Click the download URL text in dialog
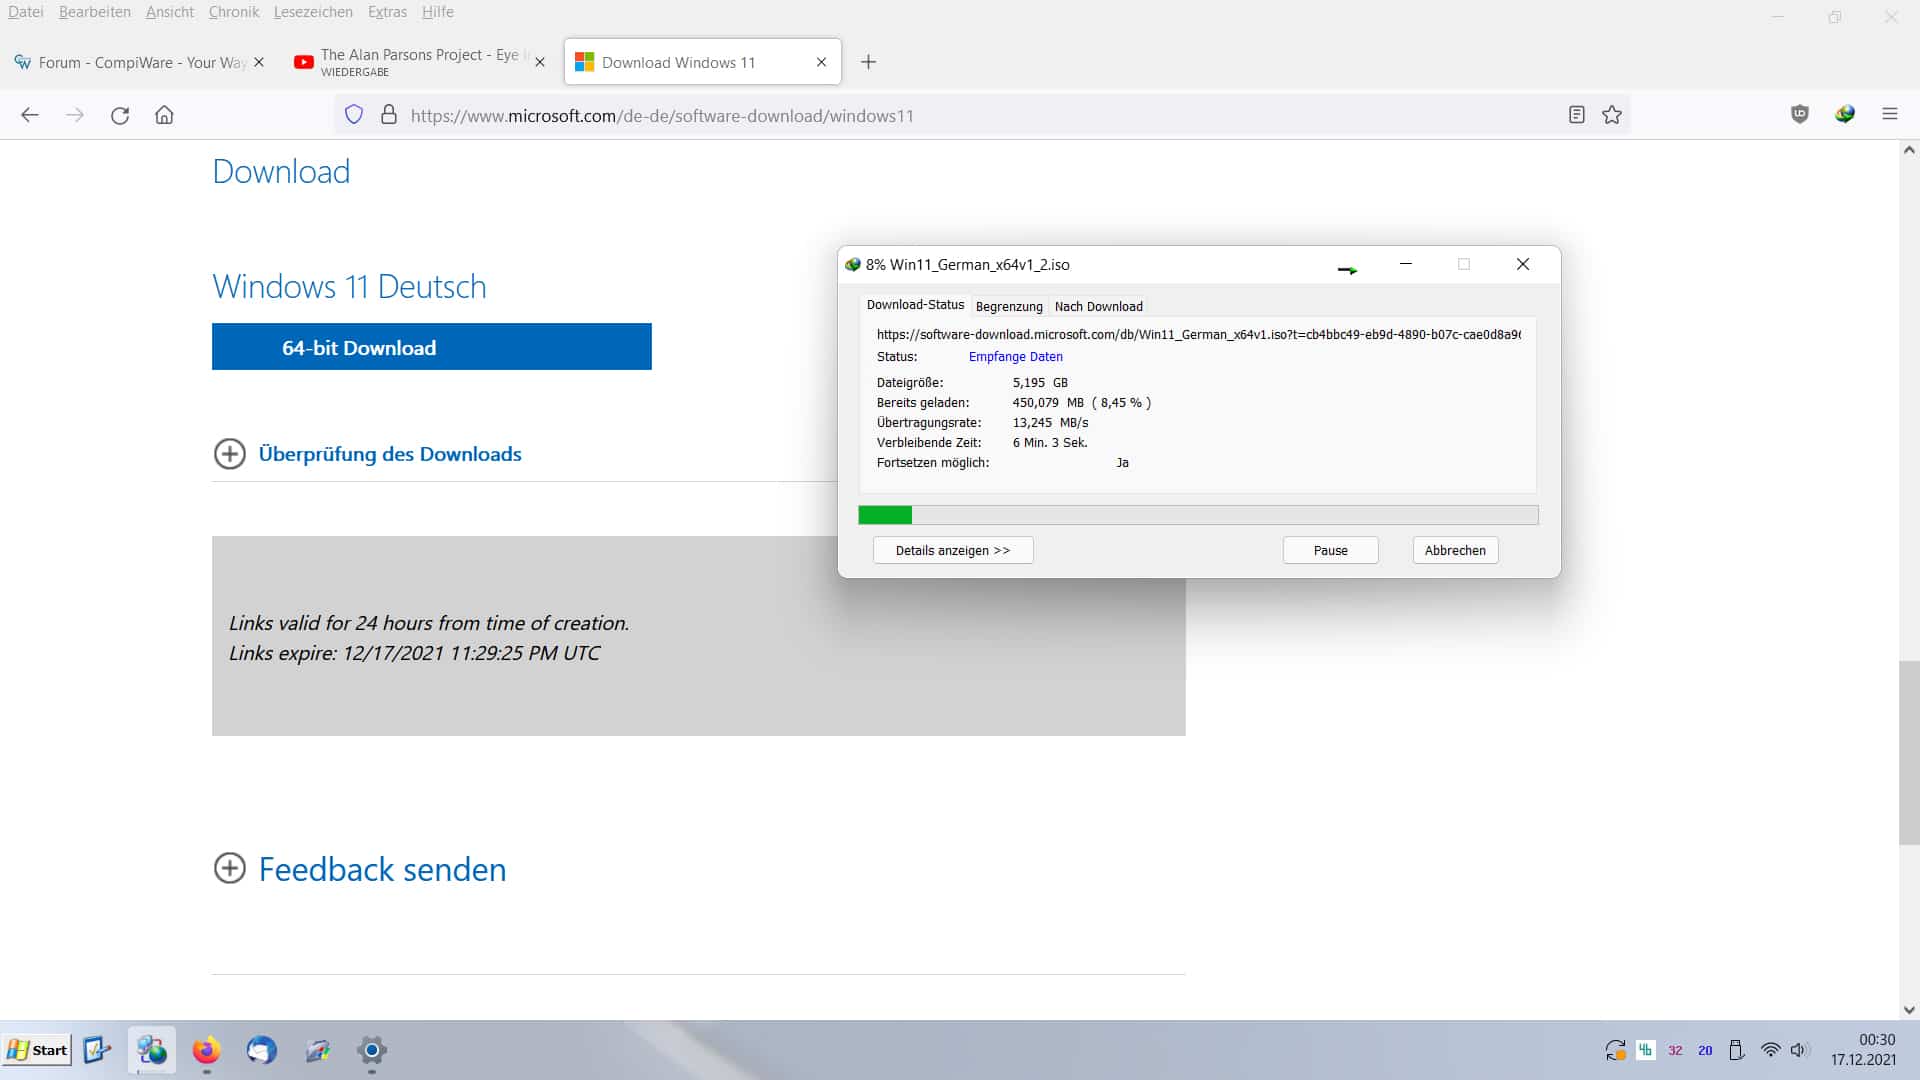1920x1080 pixels. coord(1198,335)
